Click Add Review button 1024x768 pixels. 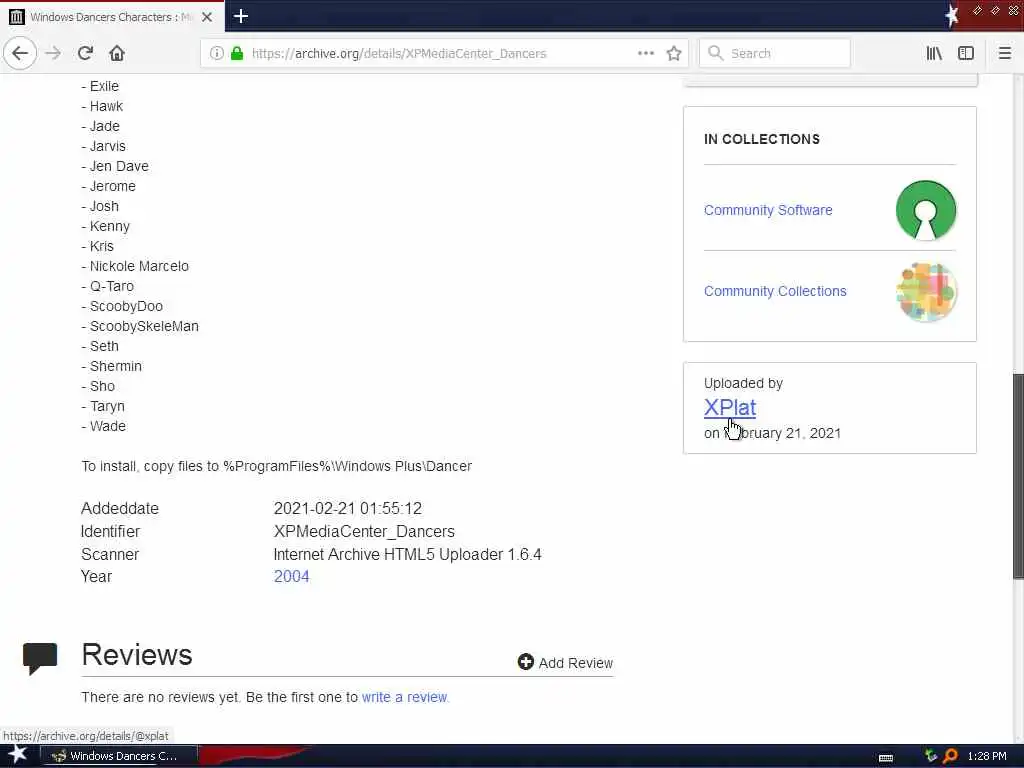[x=565, y=662]
